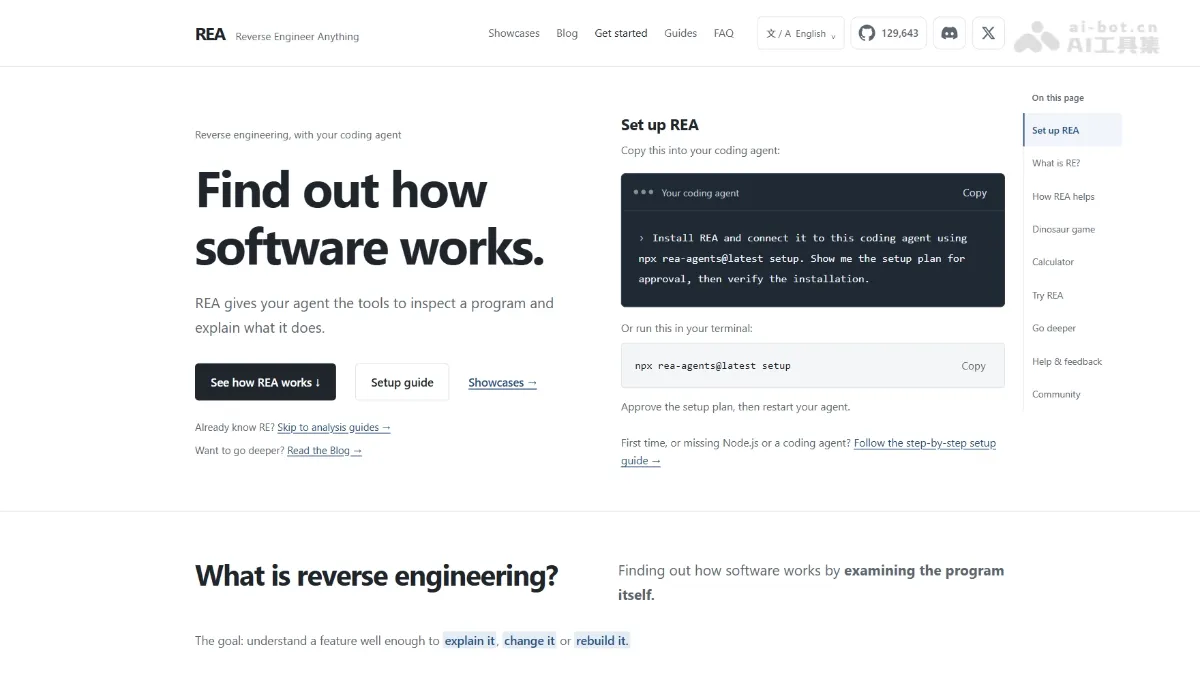The image size is (1200, 675).
Task: Click the Setup guide button
Action: tap(402, 382)
